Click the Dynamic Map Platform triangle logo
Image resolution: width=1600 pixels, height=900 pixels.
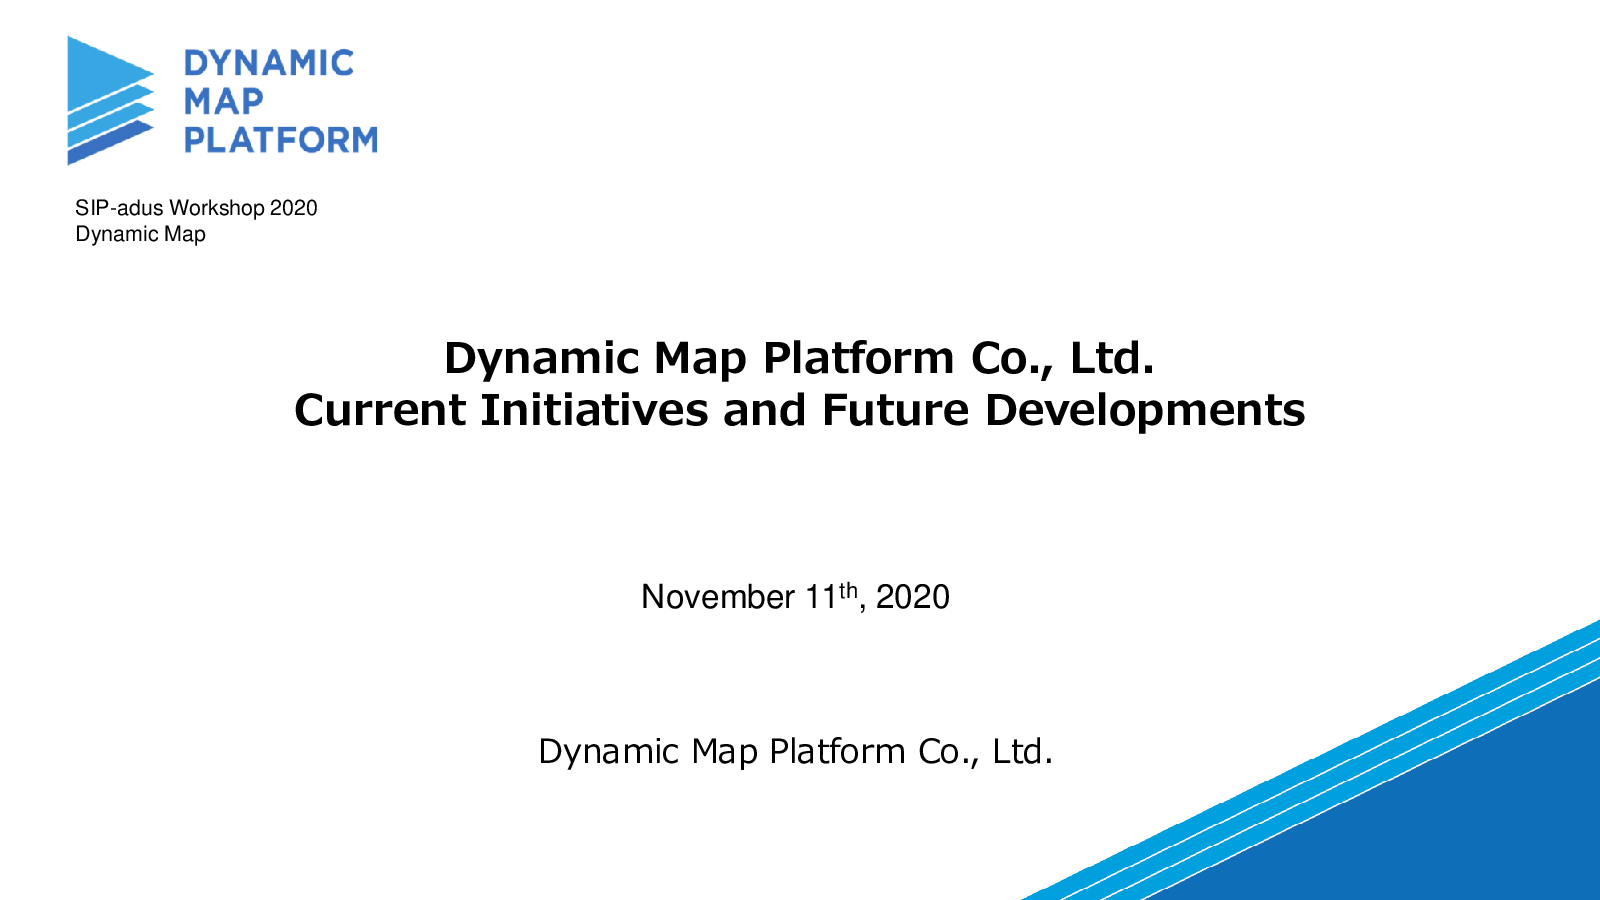[110, 100]
